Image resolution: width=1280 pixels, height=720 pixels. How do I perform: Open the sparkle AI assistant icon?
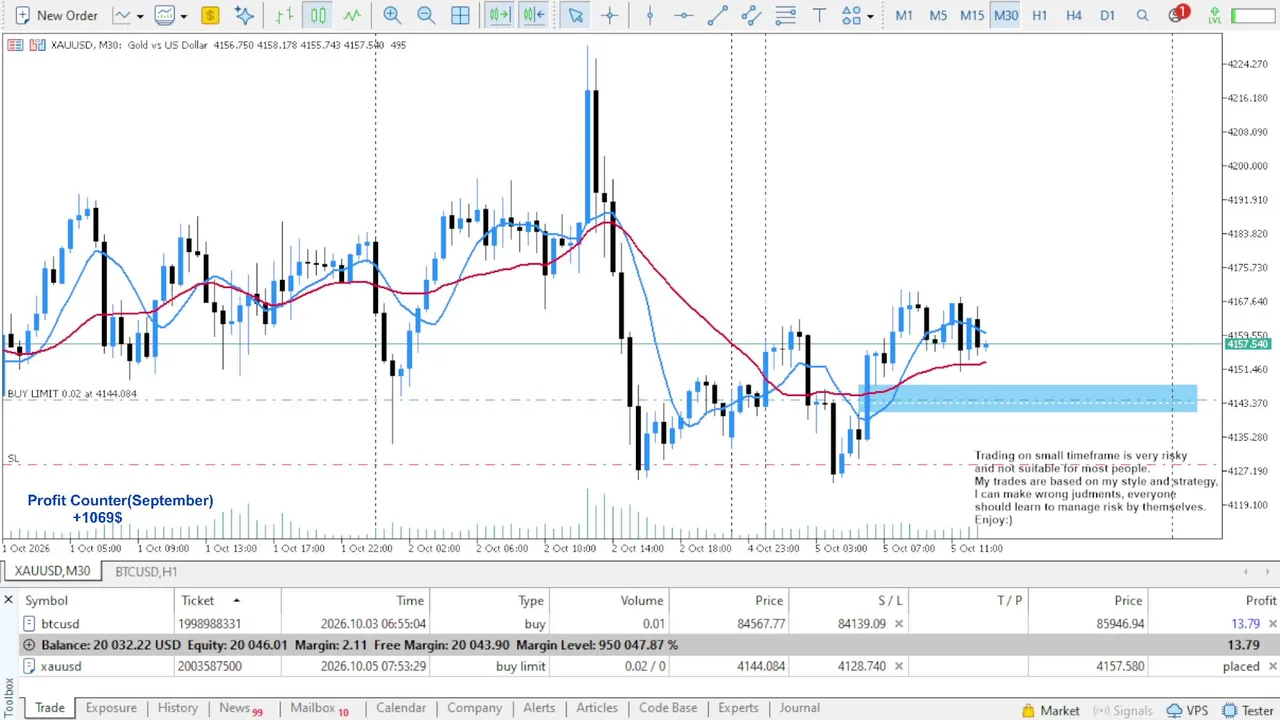244,15
